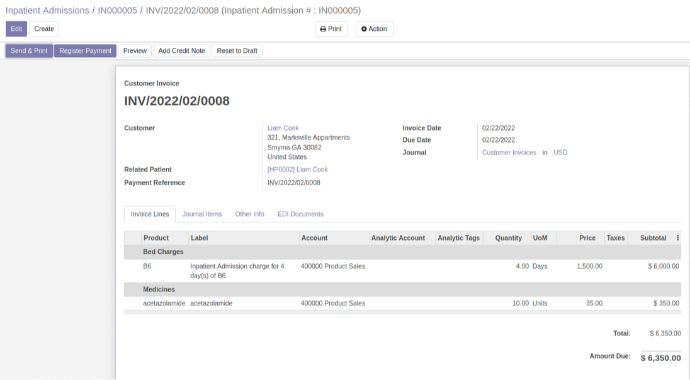This screenshot has width=690, height=380.
Task: Open the USD currency link
Action: 560,153
